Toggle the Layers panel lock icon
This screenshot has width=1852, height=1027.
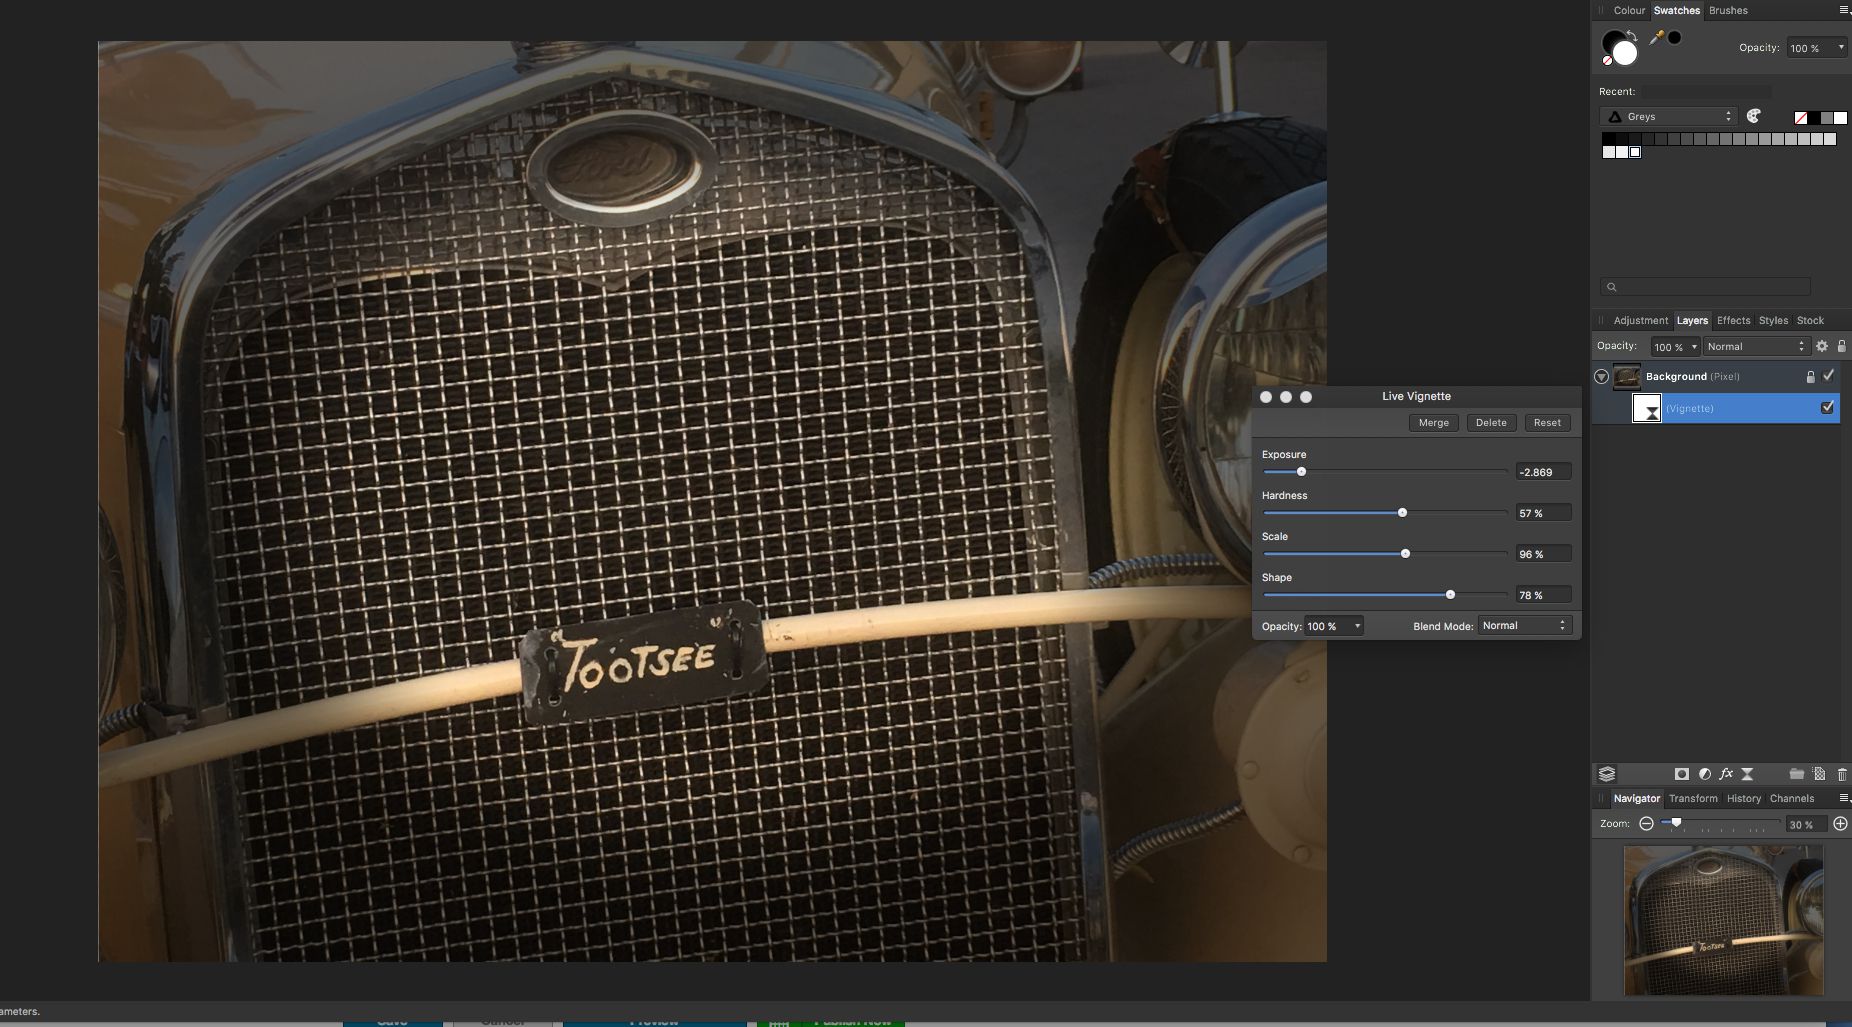[x=1841, y=346]
